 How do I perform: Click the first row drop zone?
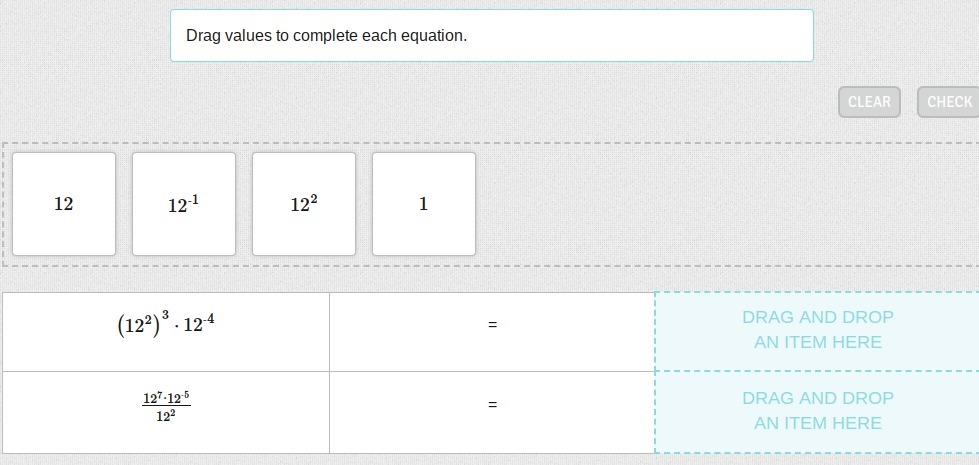[x=817, y=330]
